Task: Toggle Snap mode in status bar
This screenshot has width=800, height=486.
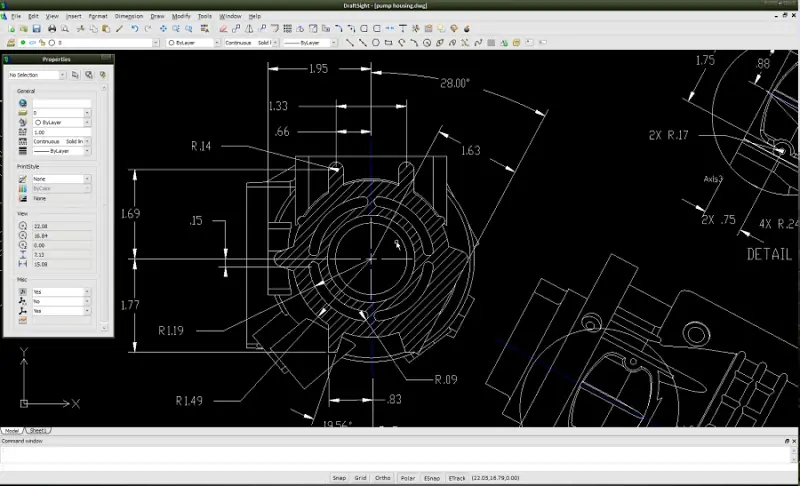Action: [x=339, y=478]
